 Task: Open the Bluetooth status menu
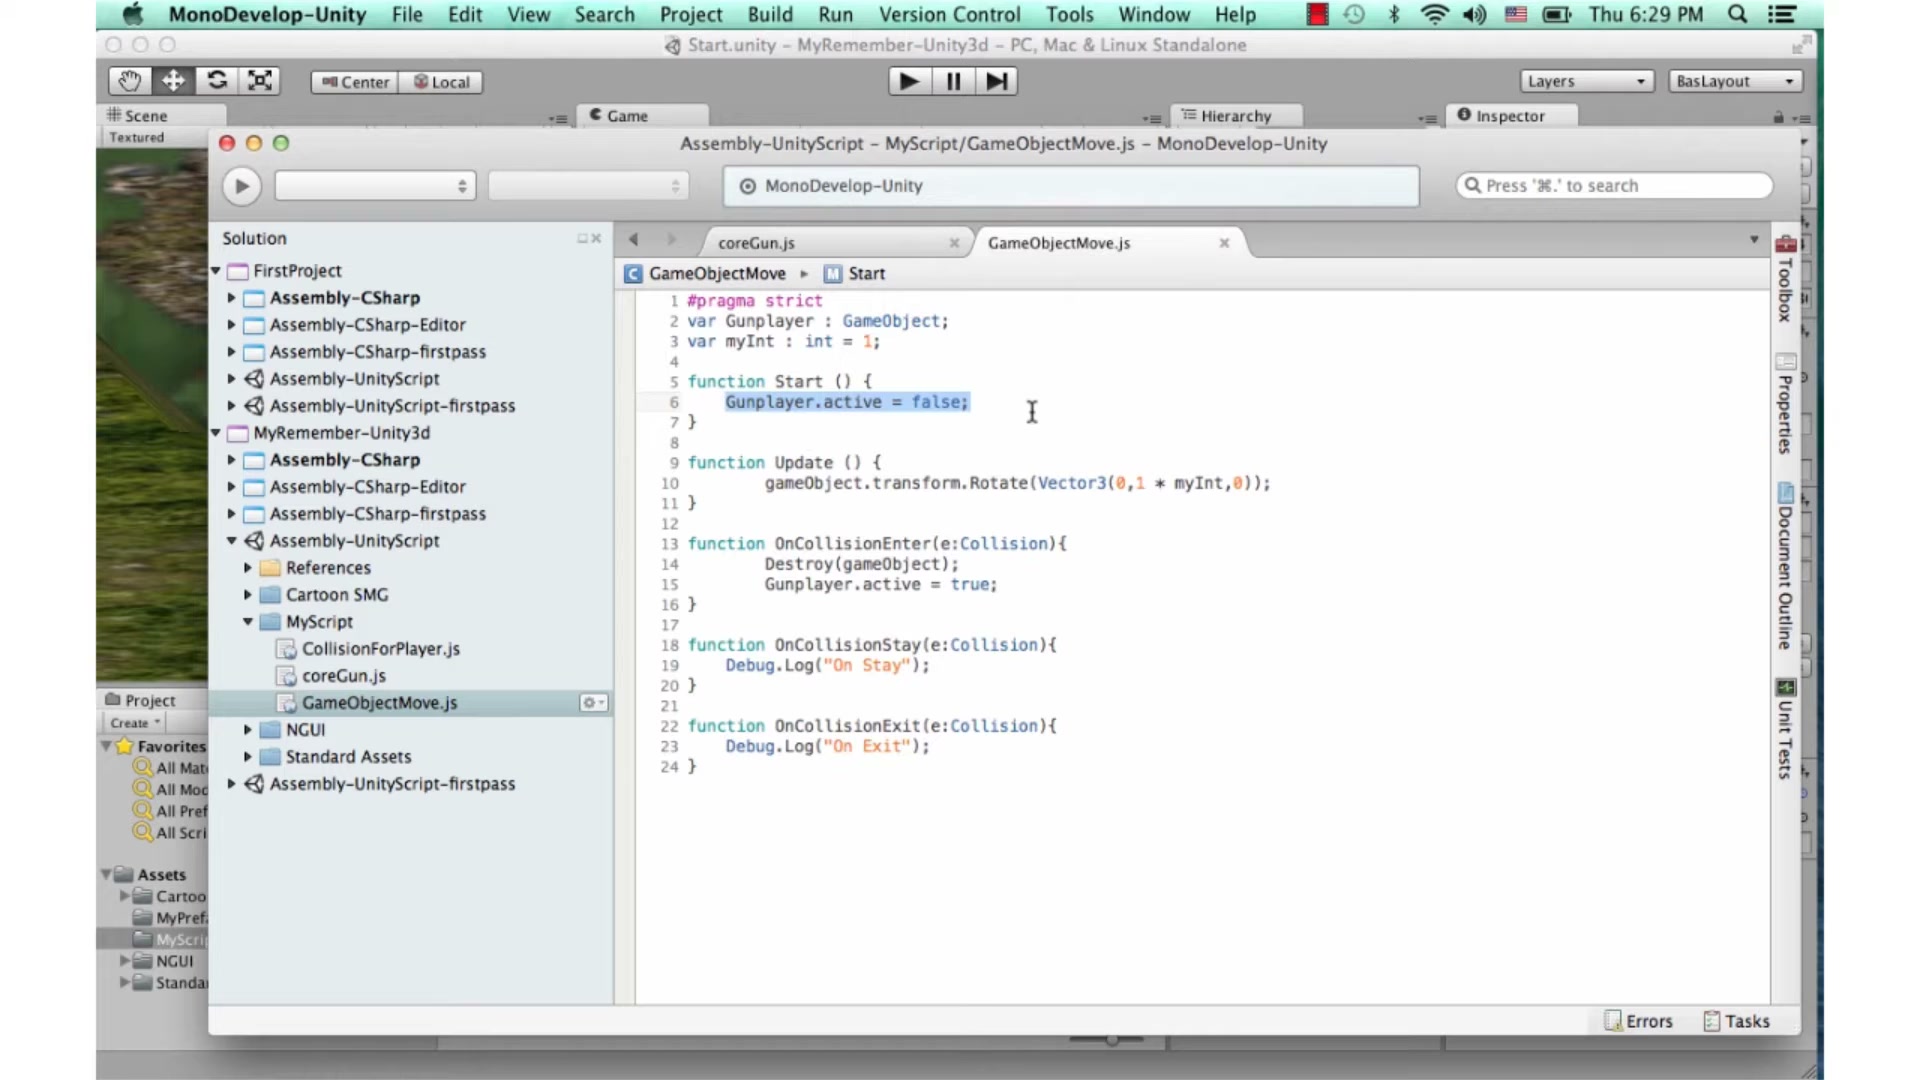[x=1394, y=14]
